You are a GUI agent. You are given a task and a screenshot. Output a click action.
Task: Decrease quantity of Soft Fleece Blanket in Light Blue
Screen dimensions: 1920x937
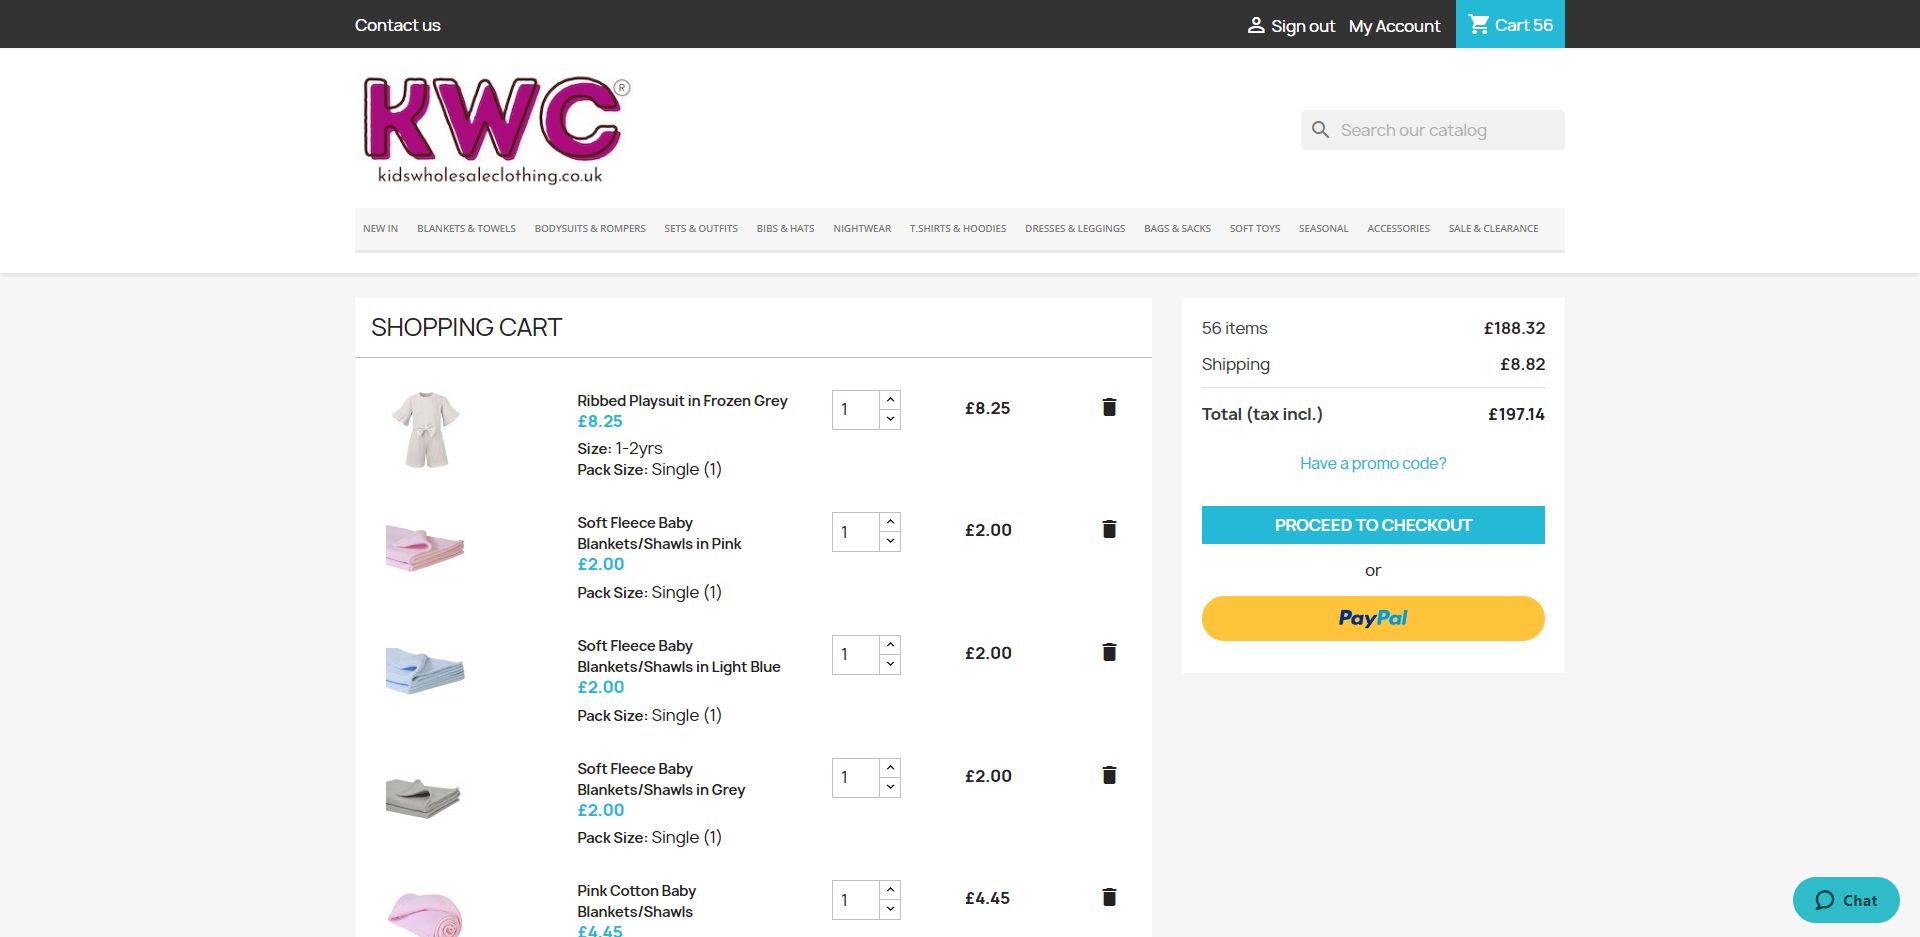[x=890, y=664]
